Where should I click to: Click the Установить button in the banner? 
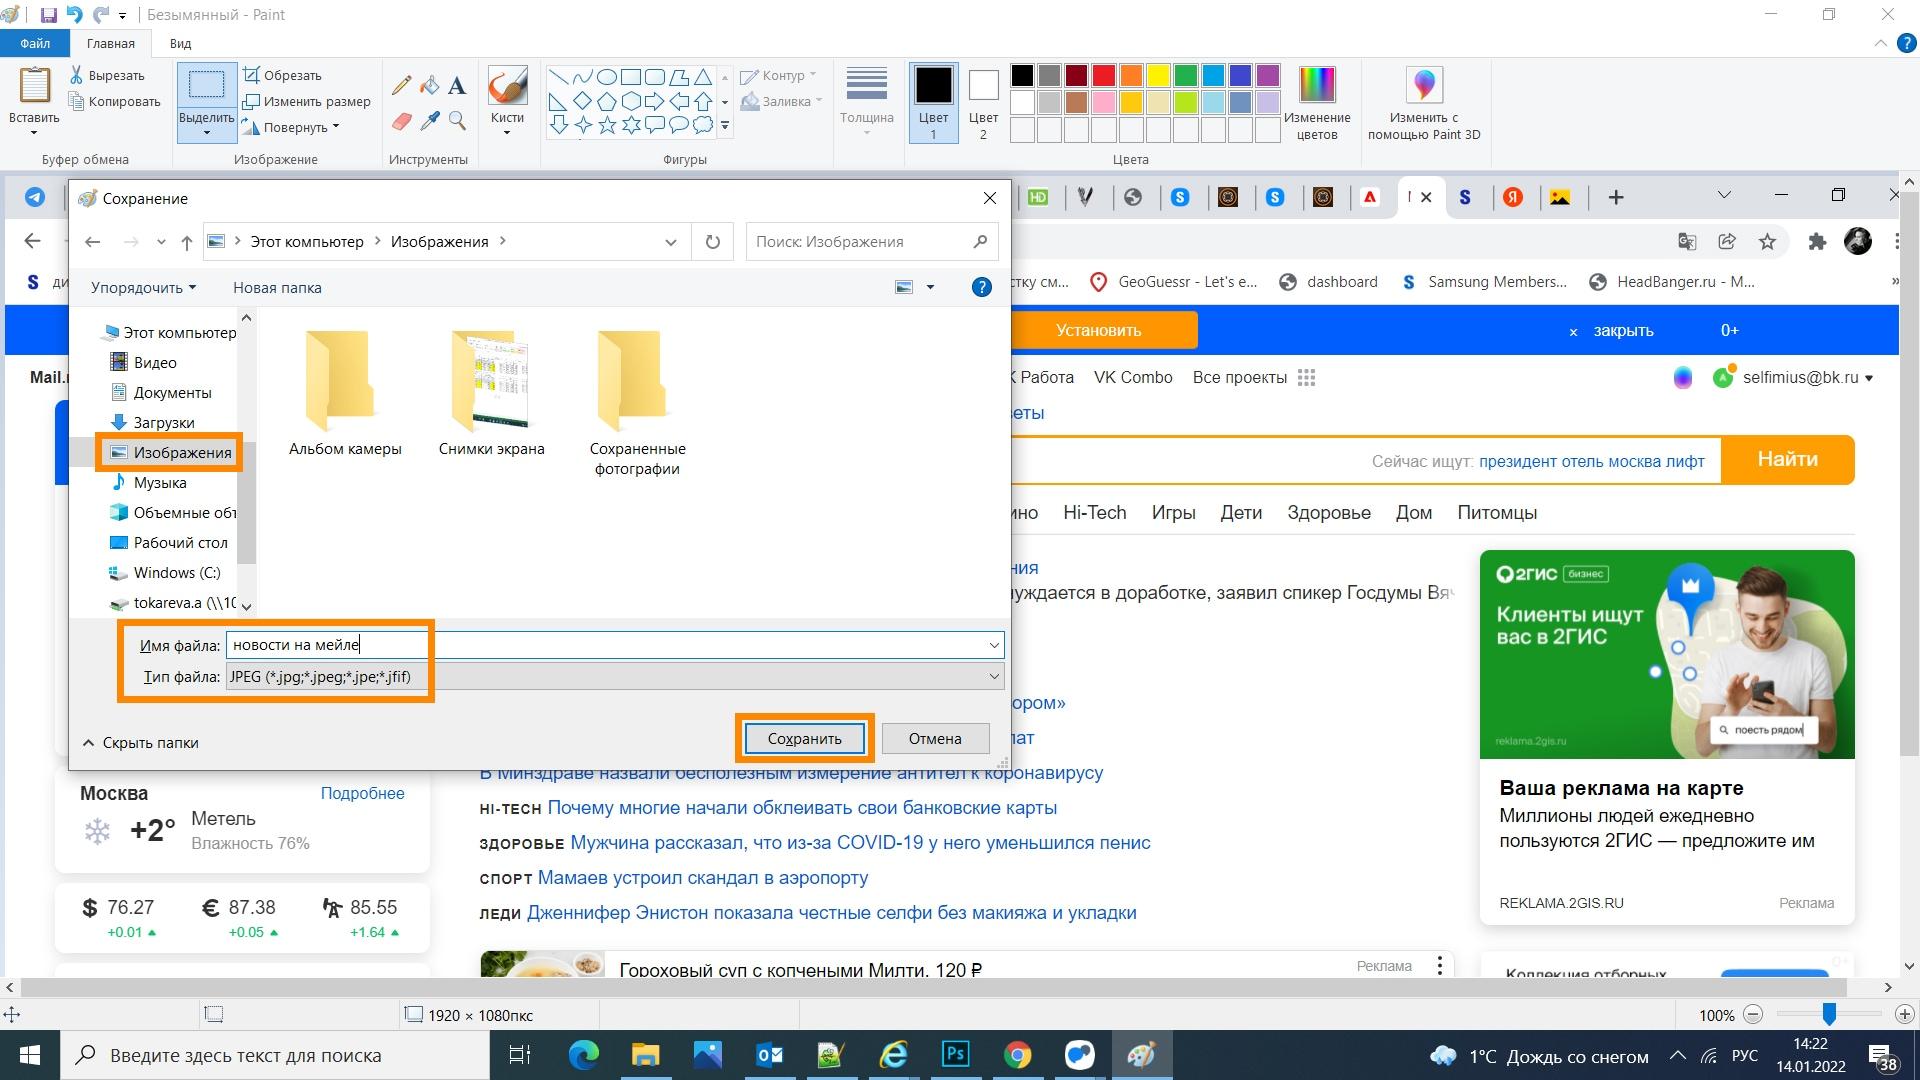click(1098, 330)
